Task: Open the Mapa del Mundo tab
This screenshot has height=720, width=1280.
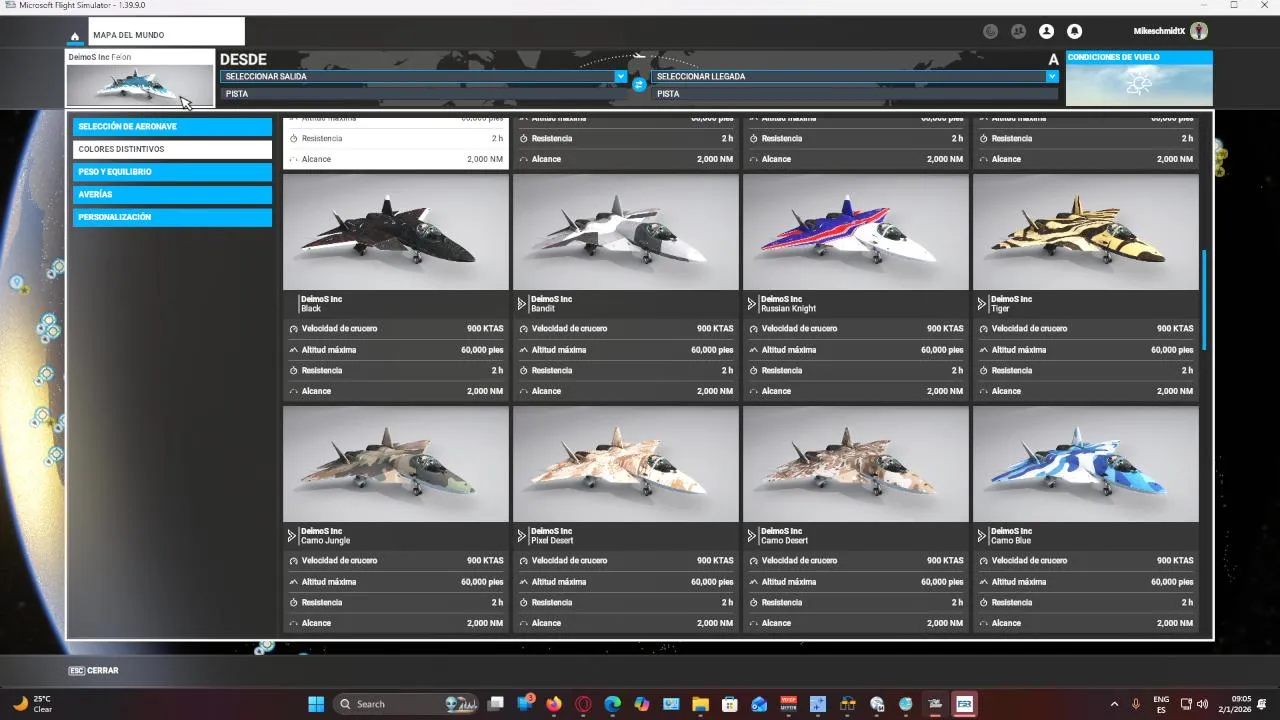Action: click(166, 34)
